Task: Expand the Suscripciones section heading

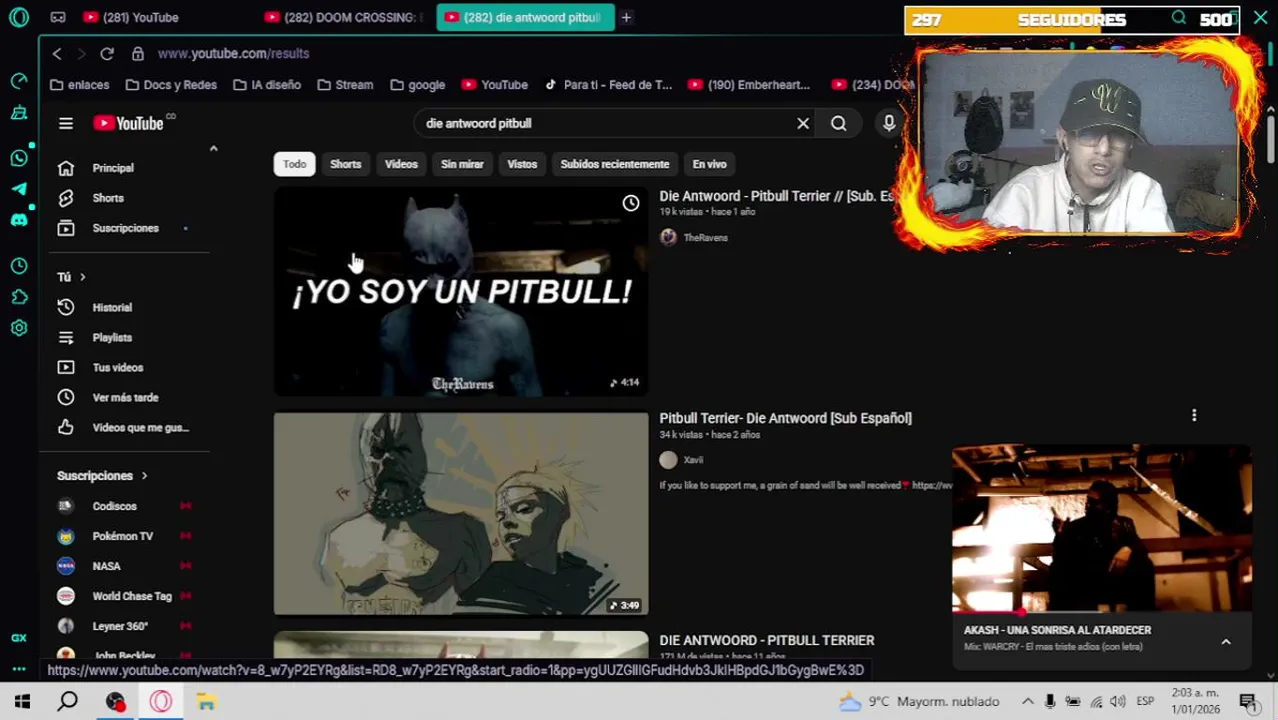Action: click(102, 476)
